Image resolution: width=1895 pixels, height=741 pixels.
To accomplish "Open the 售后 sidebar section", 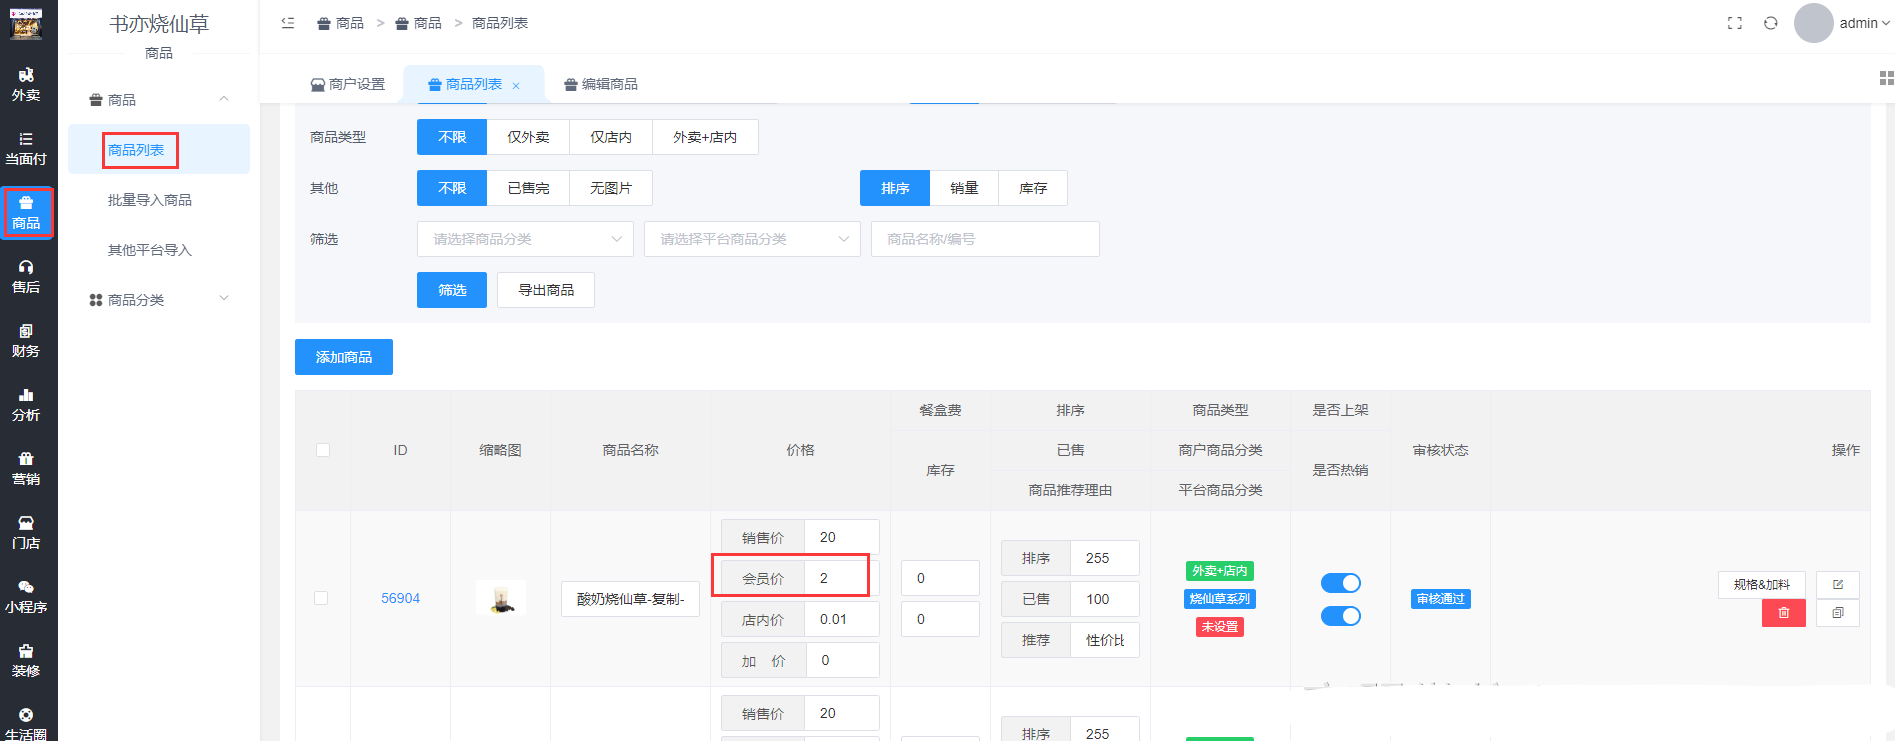I will (x=26, y=277).
